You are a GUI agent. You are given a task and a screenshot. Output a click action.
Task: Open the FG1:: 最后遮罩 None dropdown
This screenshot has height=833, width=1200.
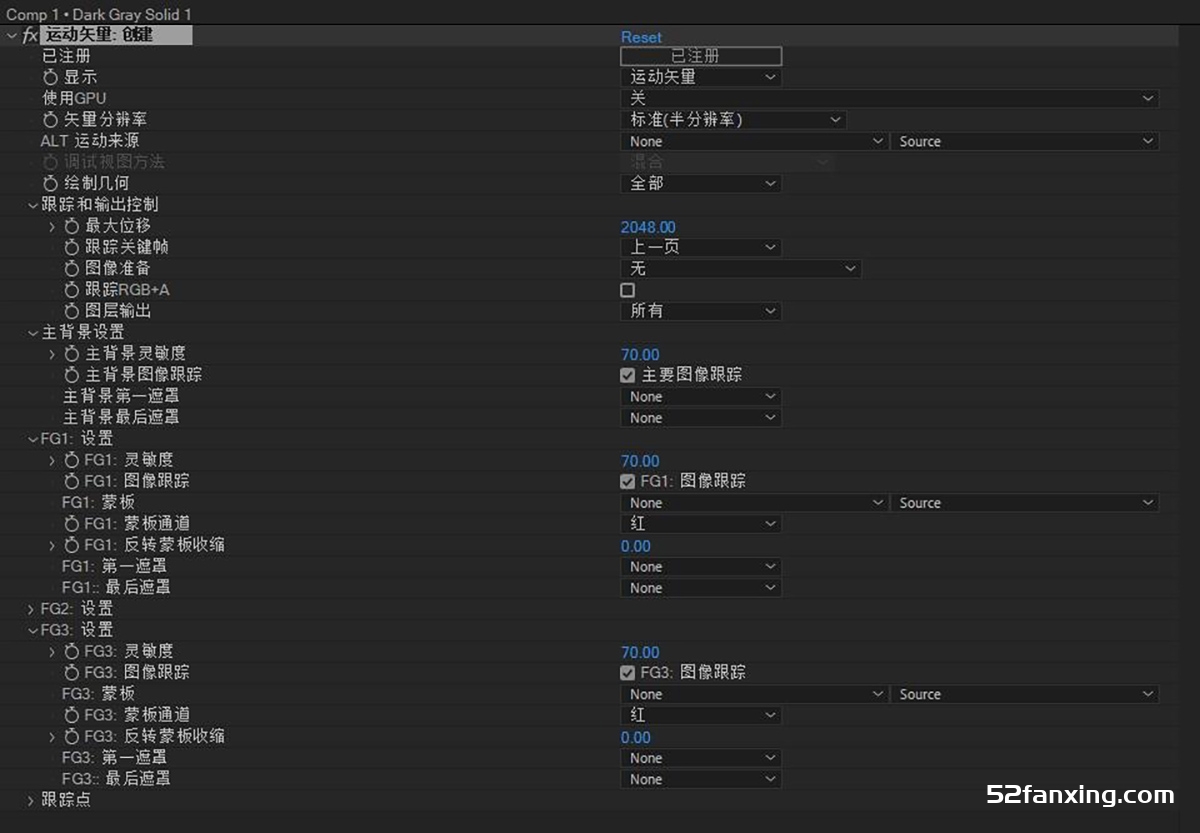[701, 587]
